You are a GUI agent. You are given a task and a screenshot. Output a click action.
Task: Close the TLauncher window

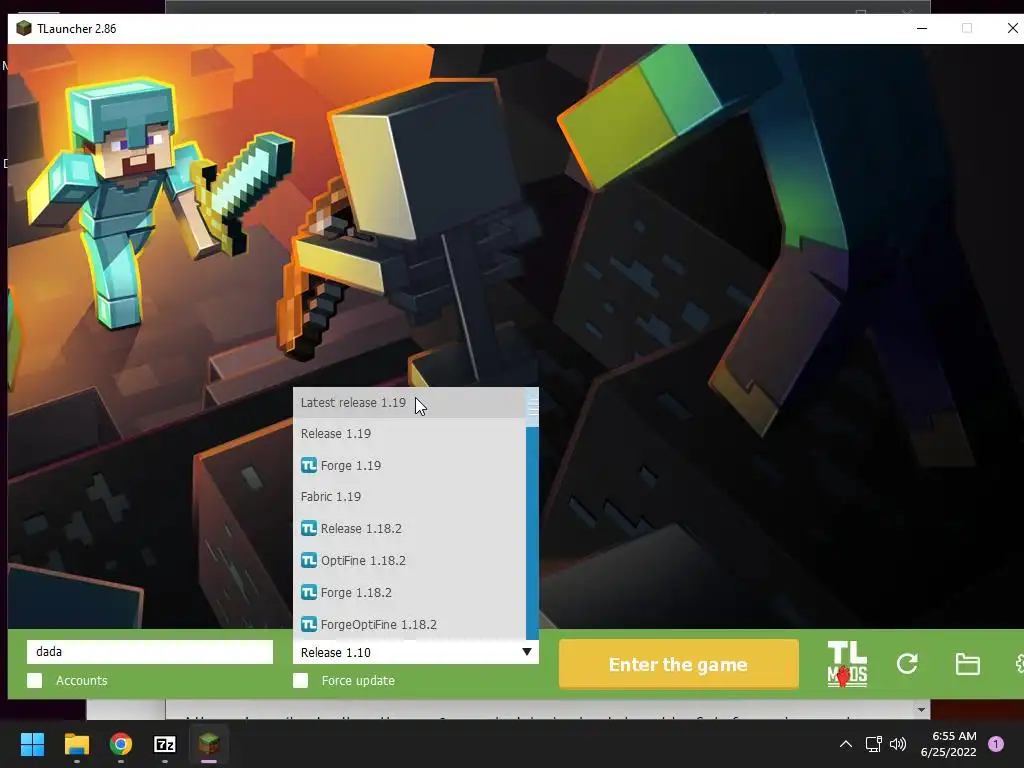click(x=1012, y=28)
